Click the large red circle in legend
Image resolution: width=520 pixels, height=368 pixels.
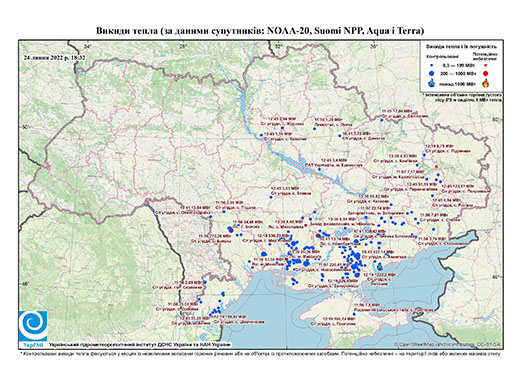coord(485,73)
